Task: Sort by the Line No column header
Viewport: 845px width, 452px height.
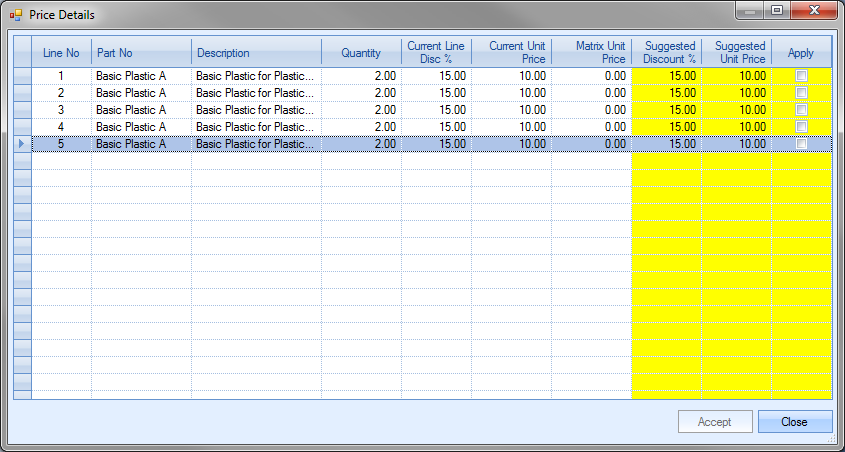Action: point(61,53)
